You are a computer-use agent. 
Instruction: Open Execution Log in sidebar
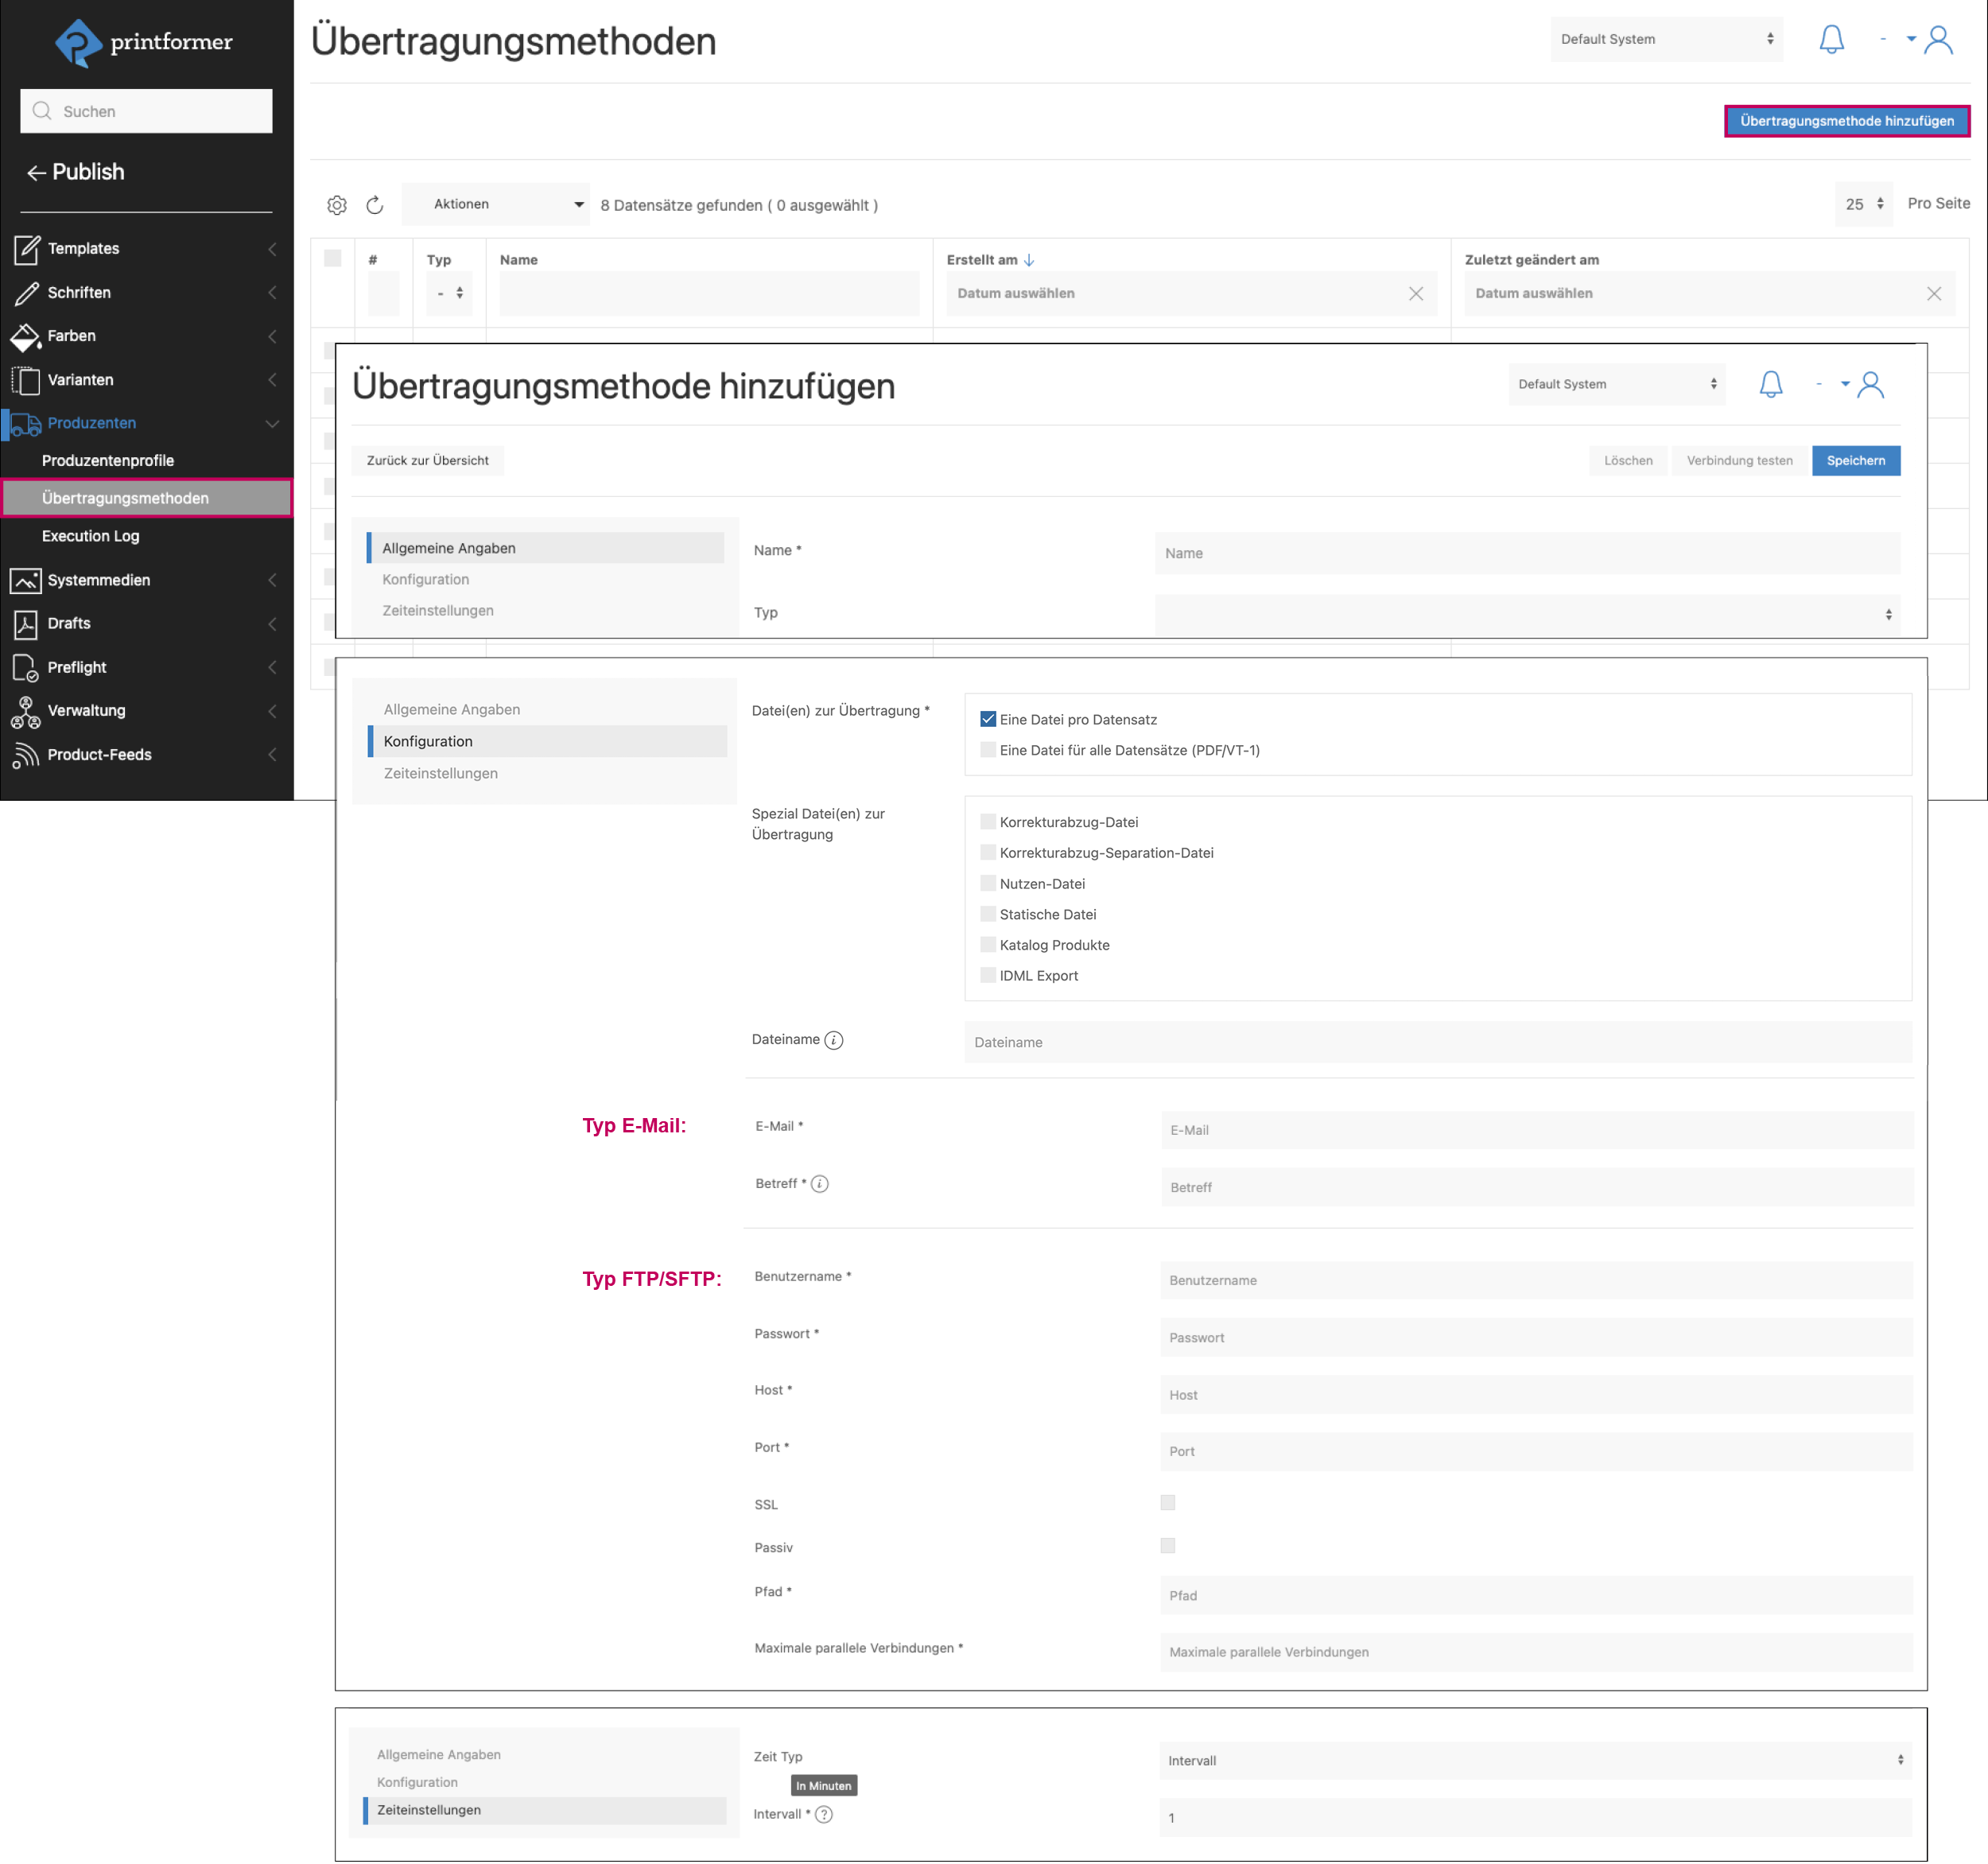[x=91, y=536]
